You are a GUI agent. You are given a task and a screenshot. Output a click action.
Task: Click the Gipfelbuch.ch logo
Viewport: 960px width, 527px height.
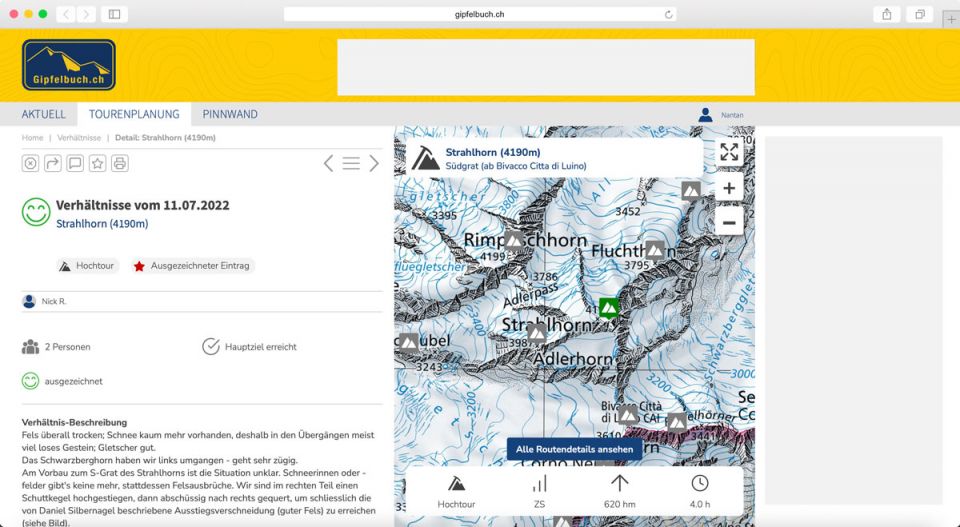[x=69, y=65]
